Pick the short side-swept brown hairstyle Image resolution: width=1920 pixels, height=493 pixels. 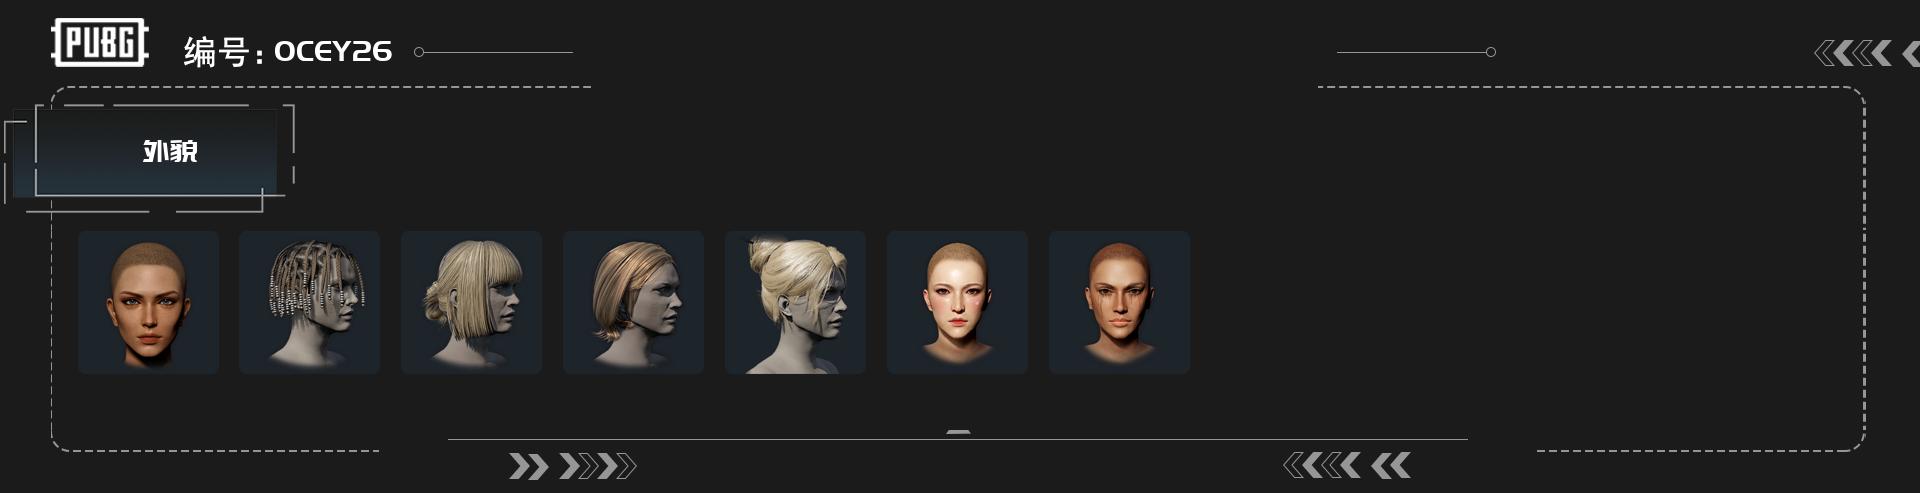click(x=633, y=302)
